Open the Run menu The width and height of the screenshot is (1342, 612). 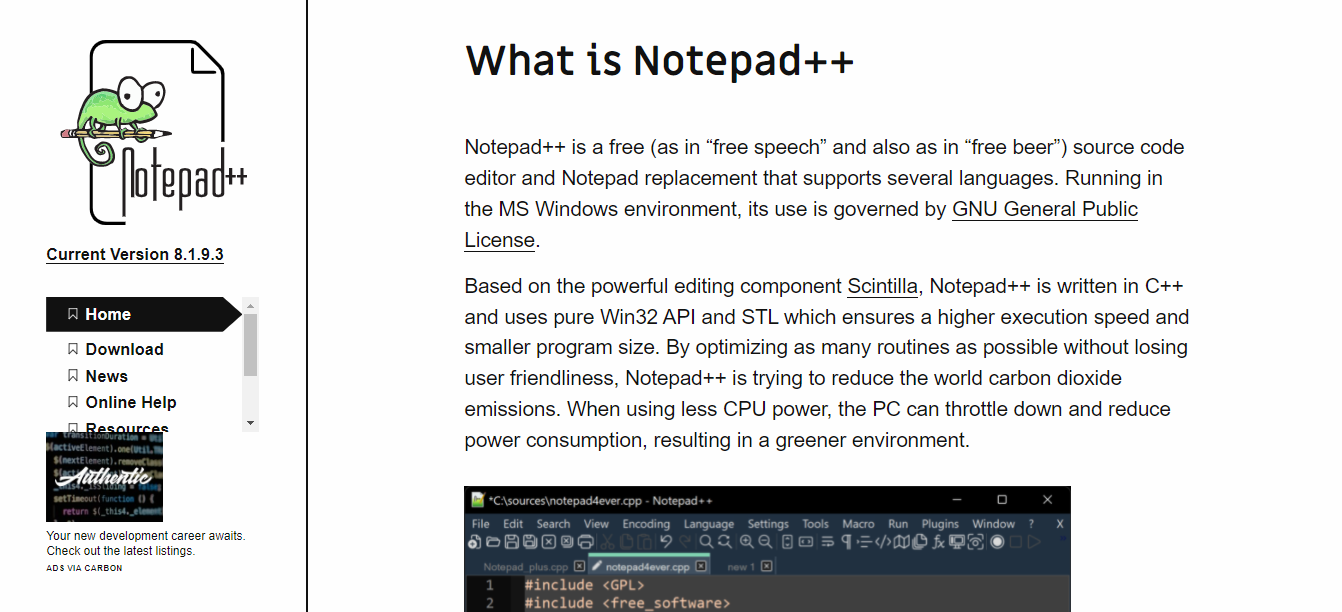coord(898,524)
